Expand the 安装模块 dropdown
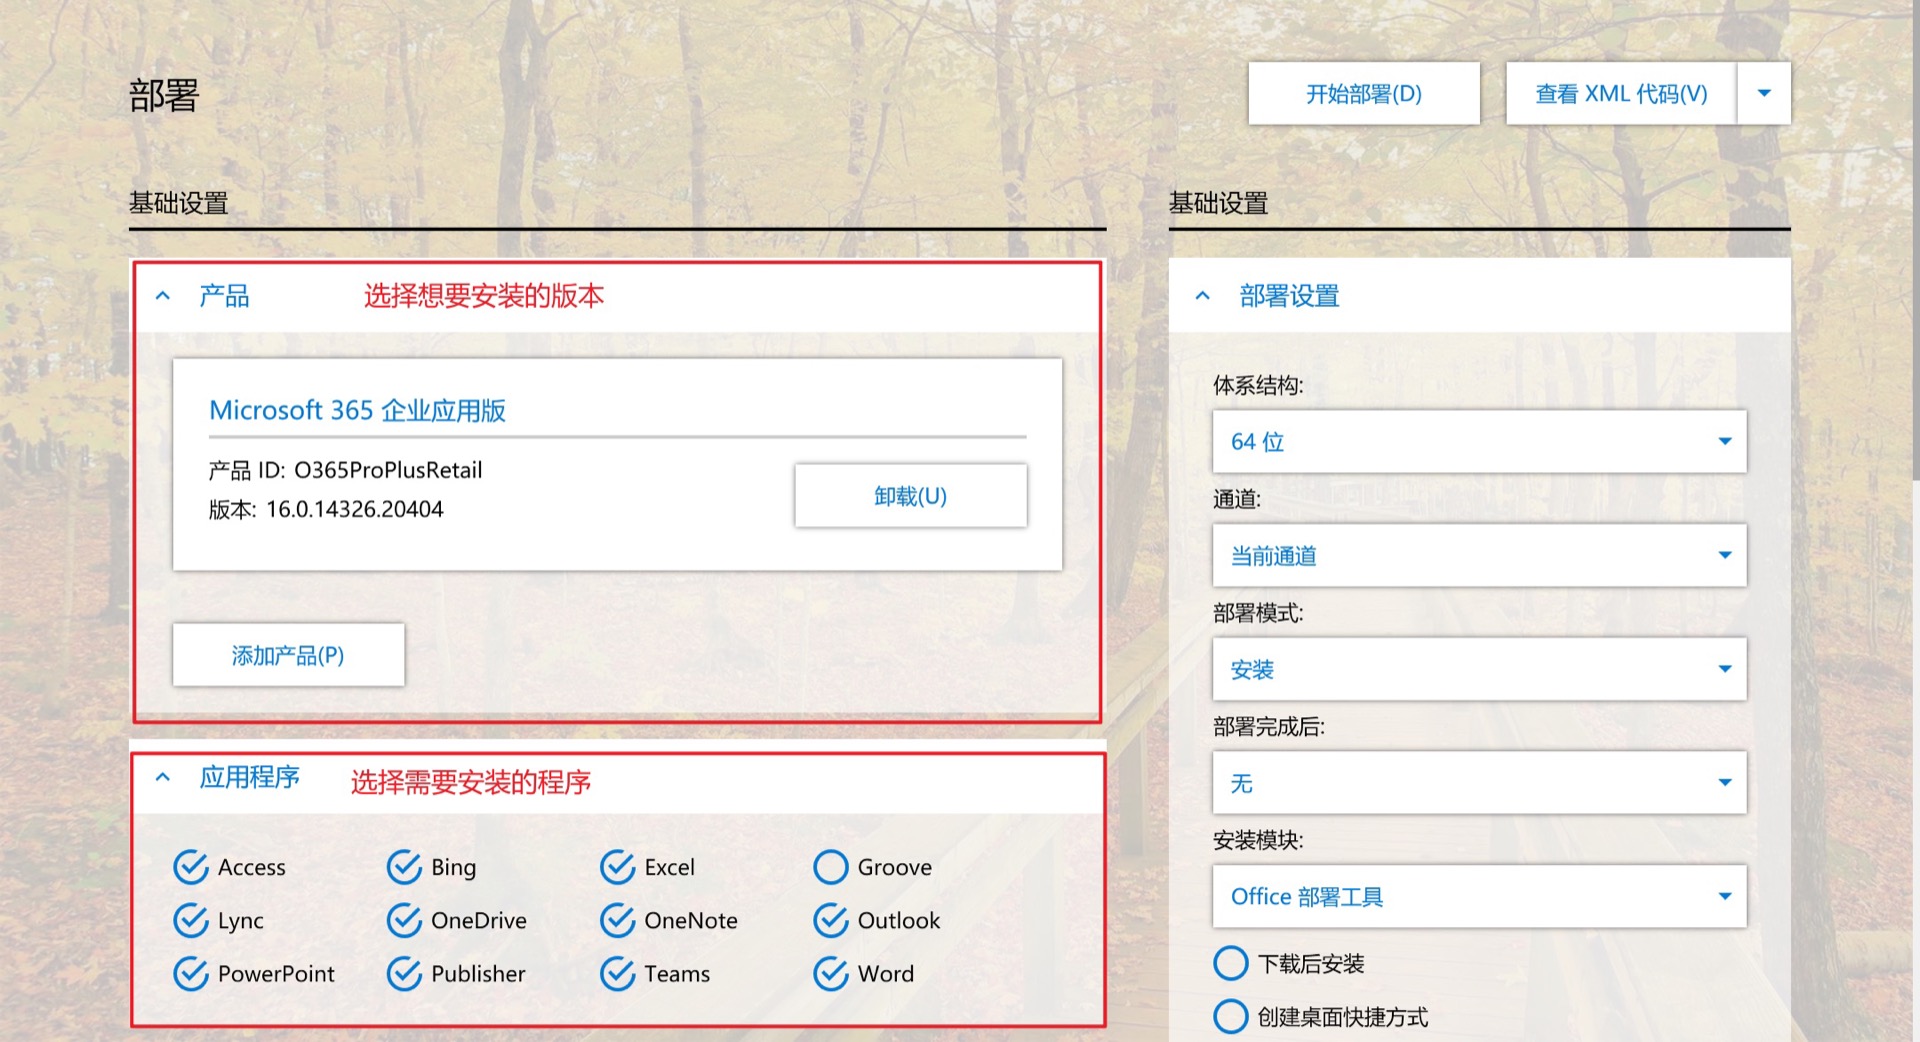 point(1478,896)
